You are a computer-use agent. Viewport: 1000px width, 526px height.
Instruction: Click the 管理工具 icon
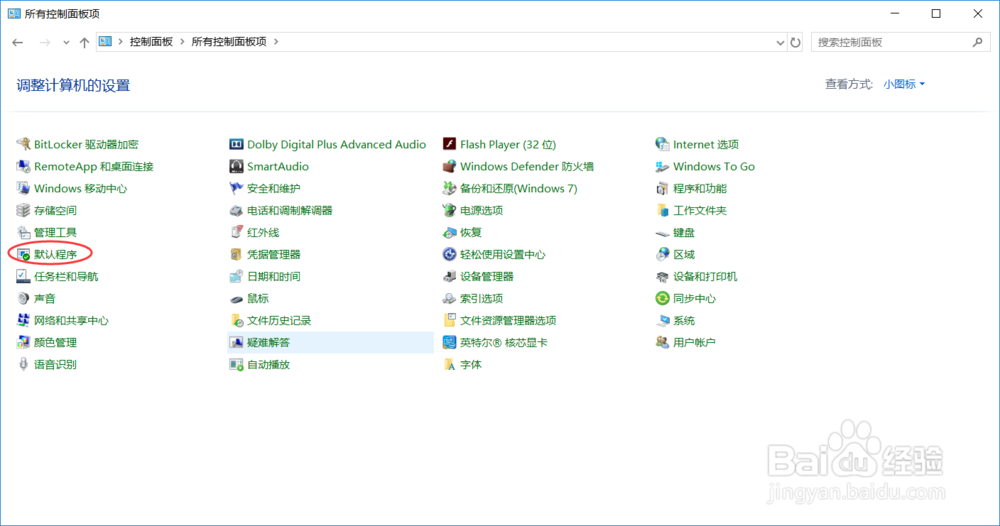(x=24, y=232)
